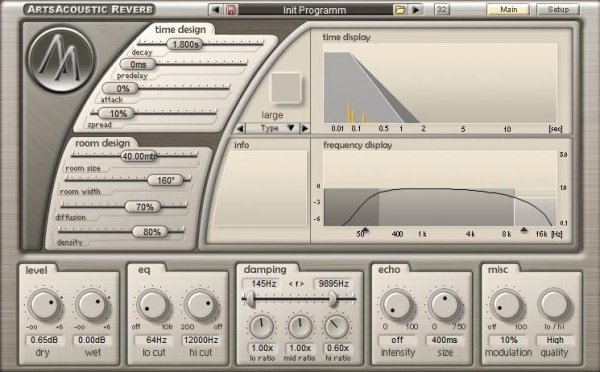The height and width of the screenshot is (372, 600).
Task: Click the room size slider handle 40.00mtr
Action: 139,156
